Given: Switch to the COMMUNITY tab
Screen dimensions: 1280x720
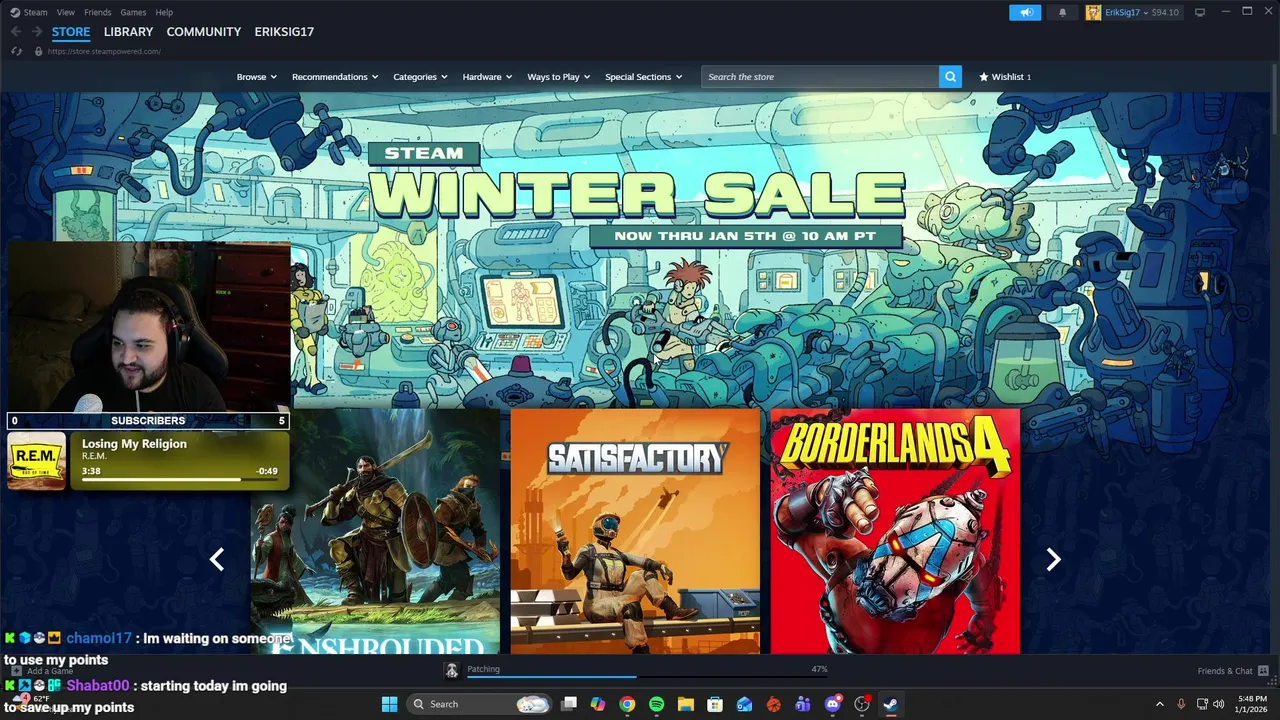Looking at the screenshot, I should point(204,32).
